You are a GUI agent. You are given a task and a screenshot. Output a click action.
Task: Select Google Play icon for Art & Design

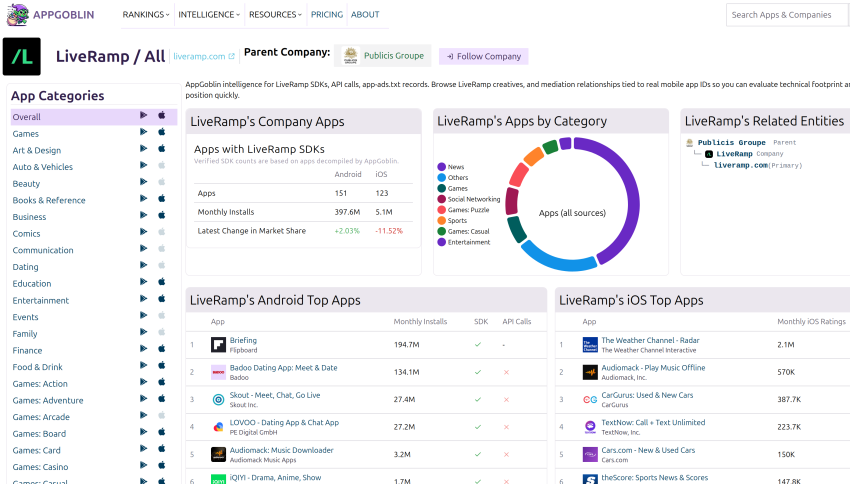click(144, 149)
